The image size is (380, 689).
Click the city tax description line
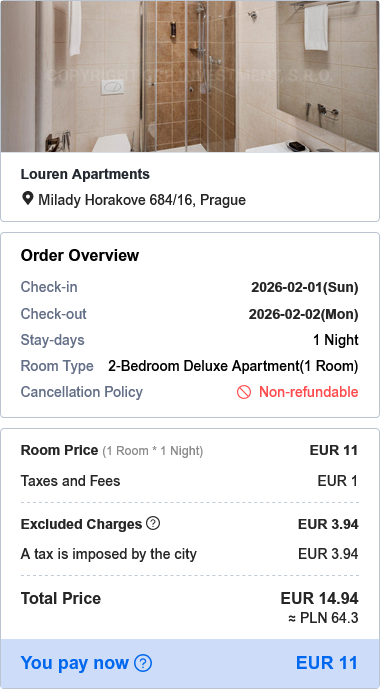(x=109, y=554)
